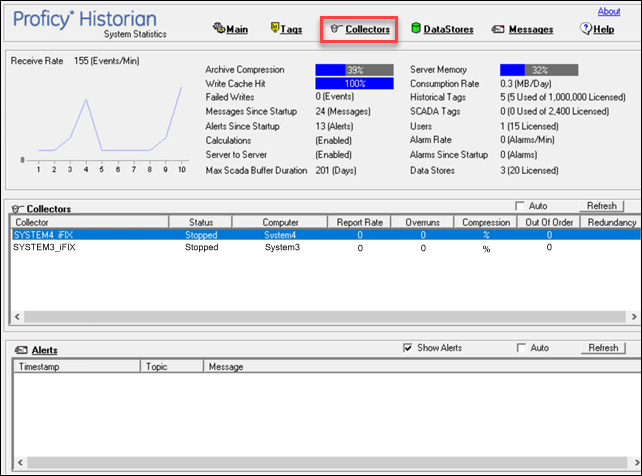The image size is (642, 476).
Task: Click the icon beside the Collectors panel heading
Action: pos(18,209)
